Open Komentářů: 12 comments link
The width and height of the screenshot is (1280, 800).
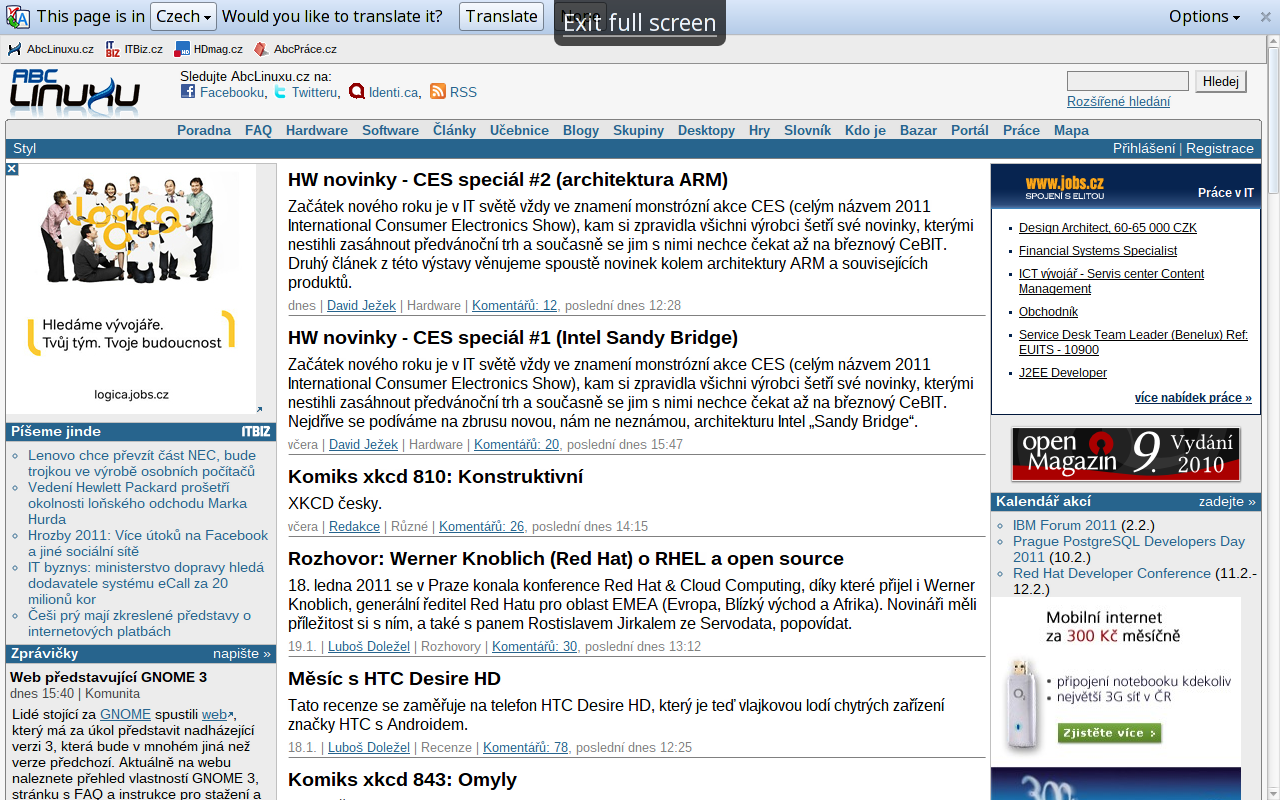tap(514, 306)
